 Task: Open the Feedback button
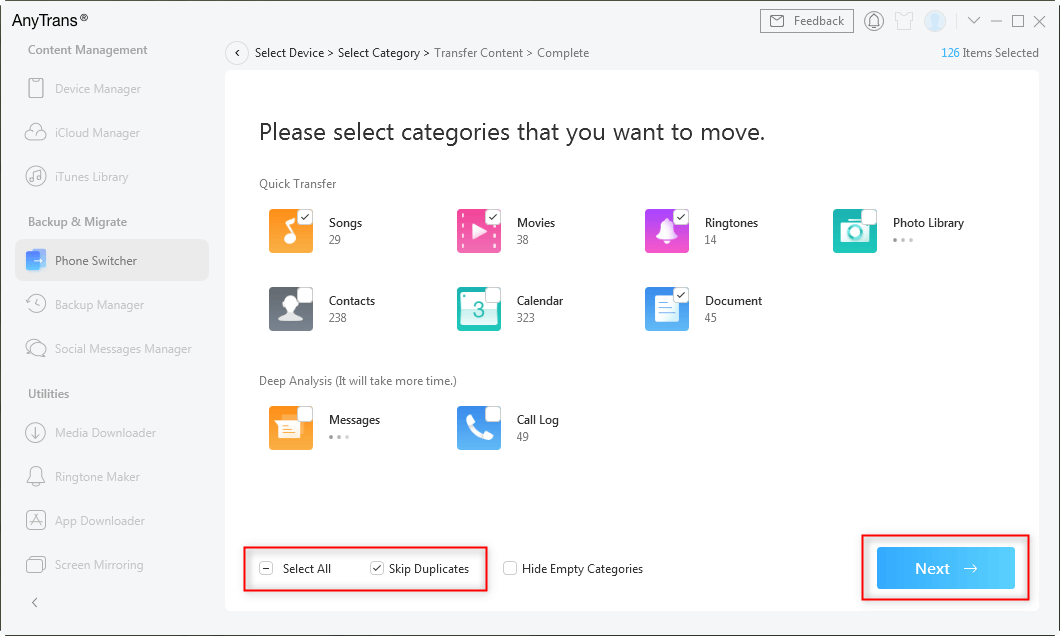click(x=807, y=21)
